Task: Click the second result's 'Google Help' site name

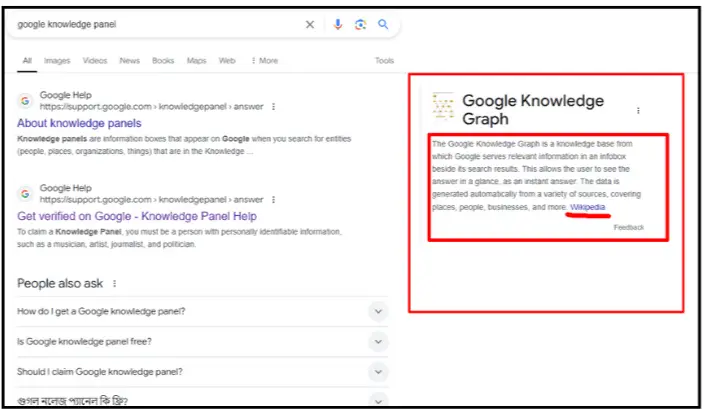Action: [x=66, y=188]
